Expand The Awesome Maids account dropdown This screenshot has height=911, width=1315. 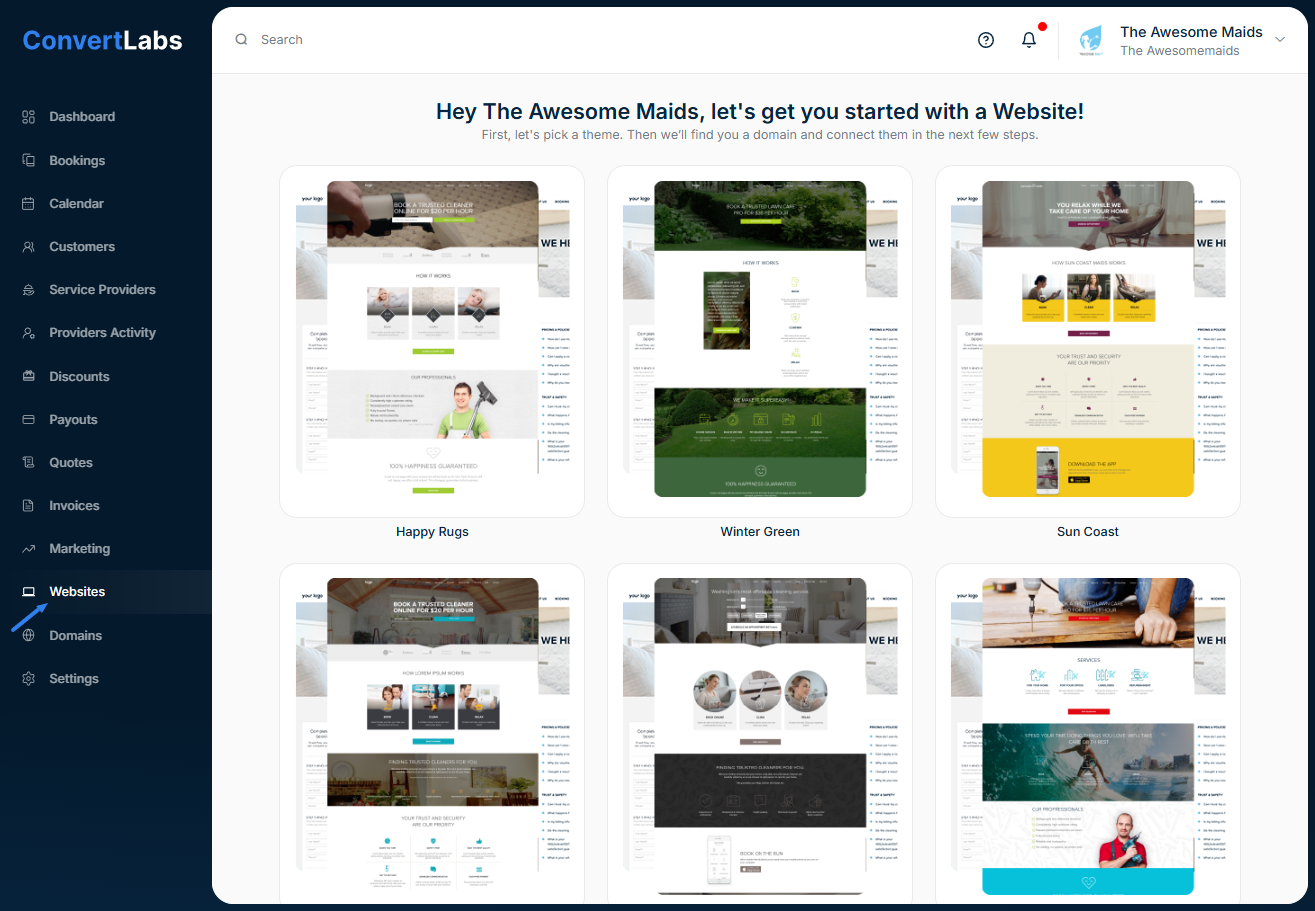(x=1280, y=40)
